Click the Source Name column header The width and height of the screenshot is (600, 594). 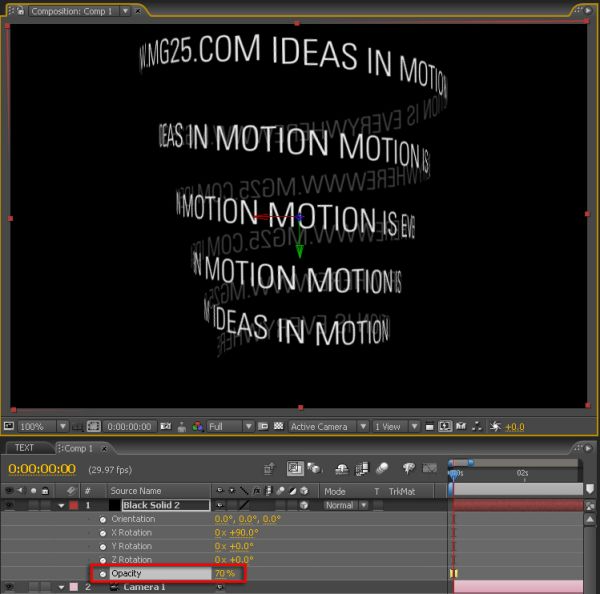(x=135, y=491)
